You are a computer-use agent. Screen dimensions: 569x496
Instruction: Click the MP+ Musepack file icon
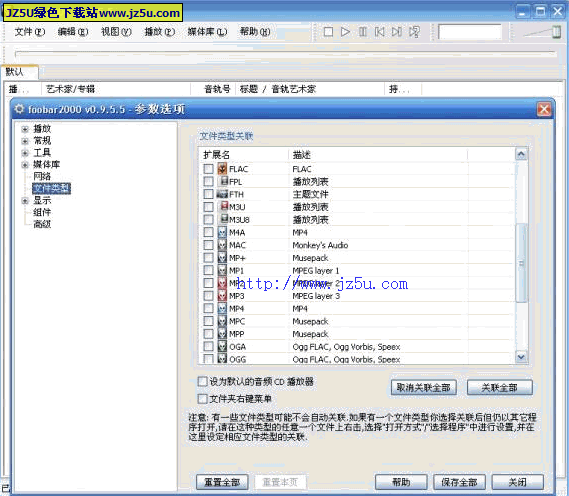222,258
